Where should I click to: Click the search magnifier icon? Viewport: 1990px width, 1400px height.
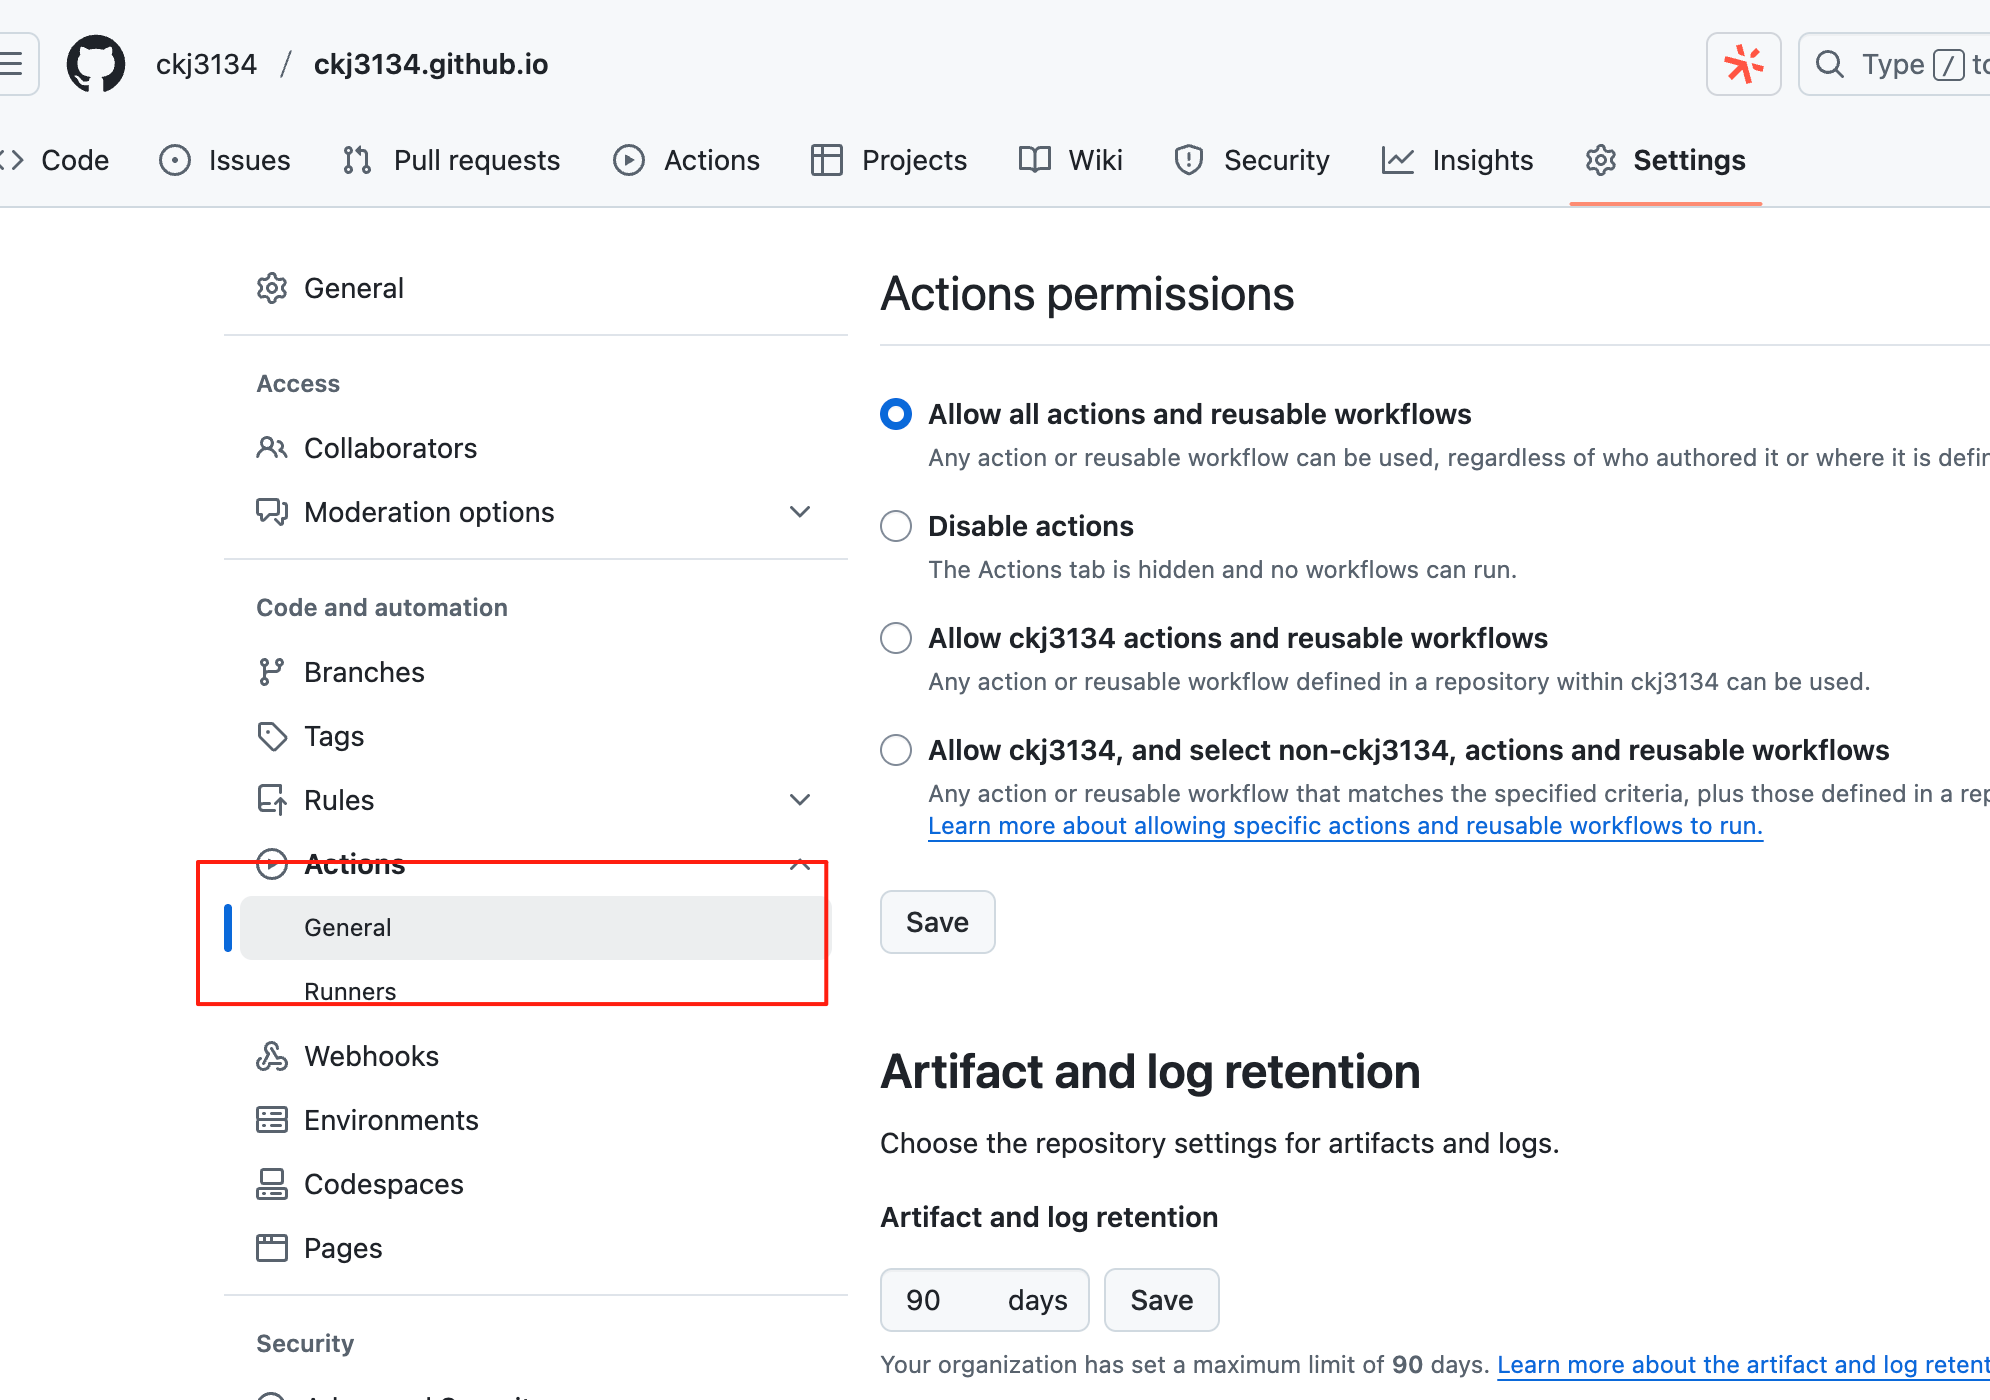(x=1829, y=64)
